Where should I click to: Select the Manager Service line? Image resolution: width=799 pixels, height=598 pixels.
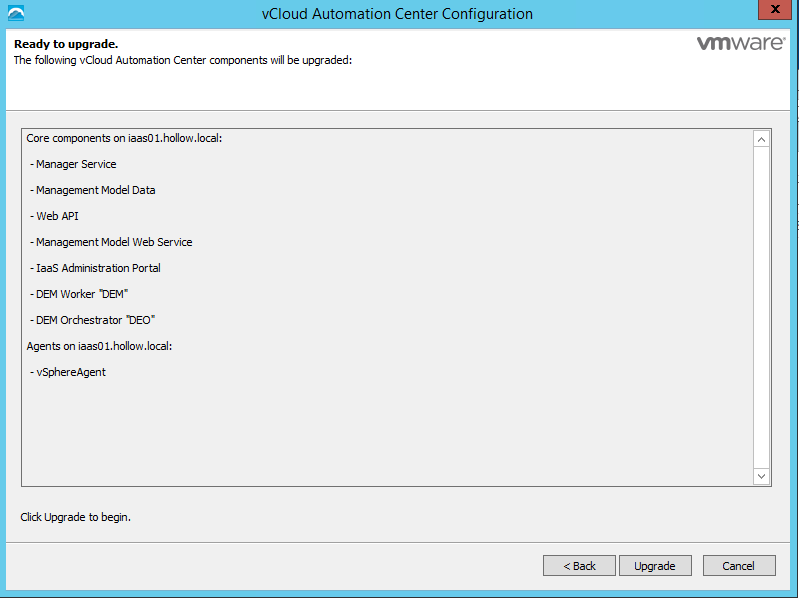click(75, 164)
